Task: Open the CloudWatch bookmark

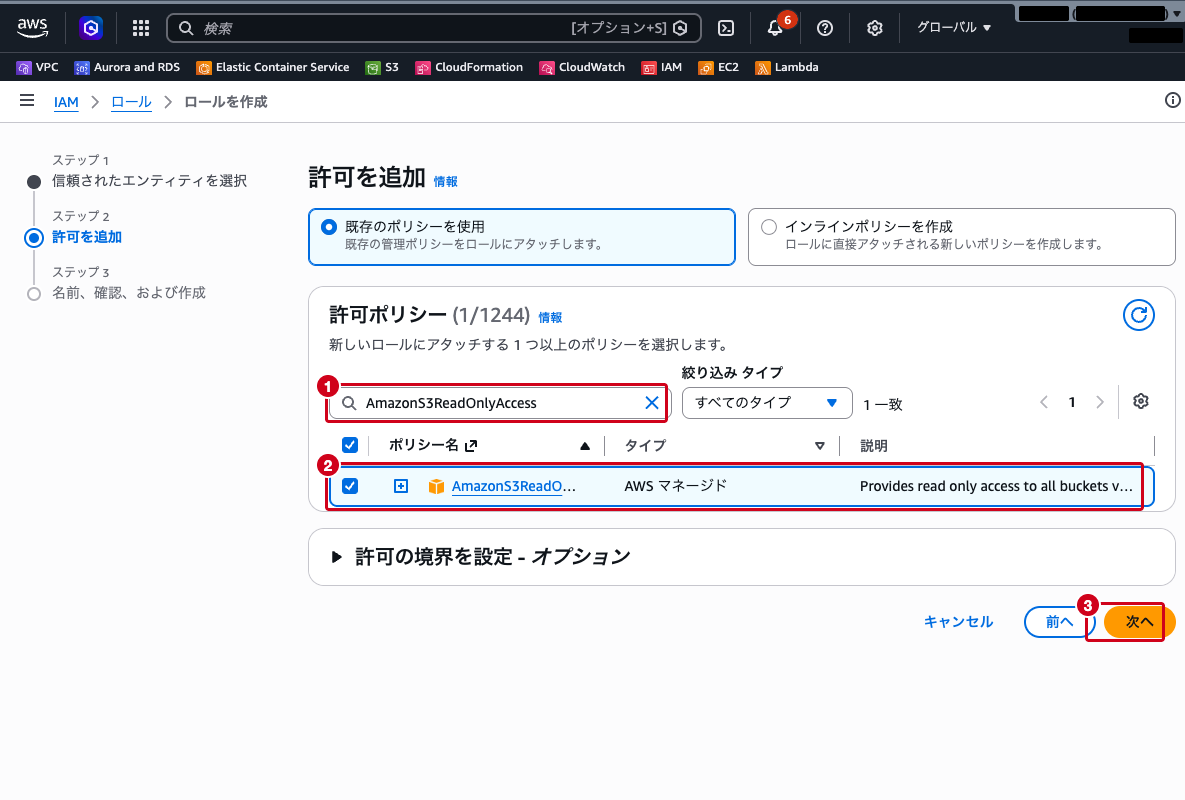Action: (x=582, y=67)
